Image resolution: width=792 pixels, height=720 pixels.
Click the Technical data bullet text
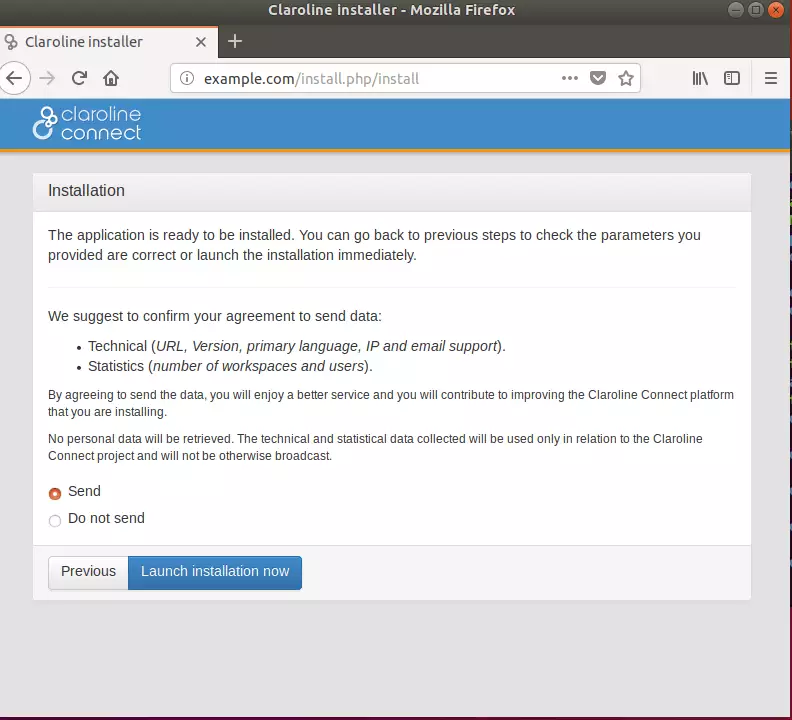point(297,346)
